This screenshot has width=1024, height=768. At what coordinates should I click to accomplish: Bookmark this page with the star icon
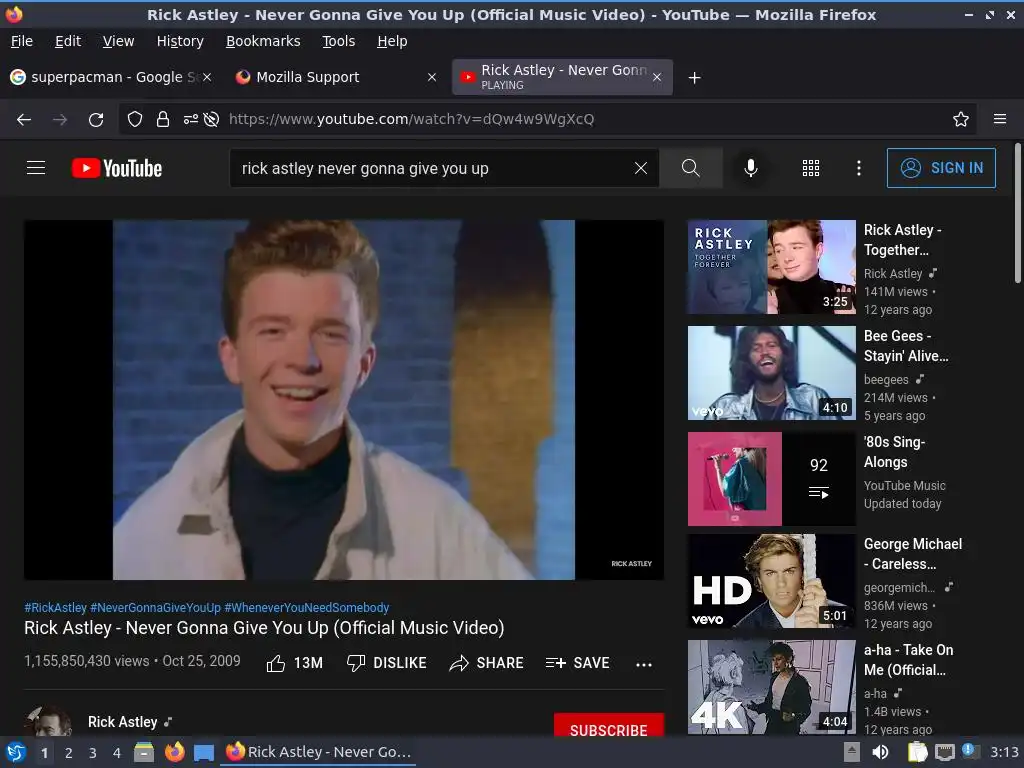(x=961, y=119)
